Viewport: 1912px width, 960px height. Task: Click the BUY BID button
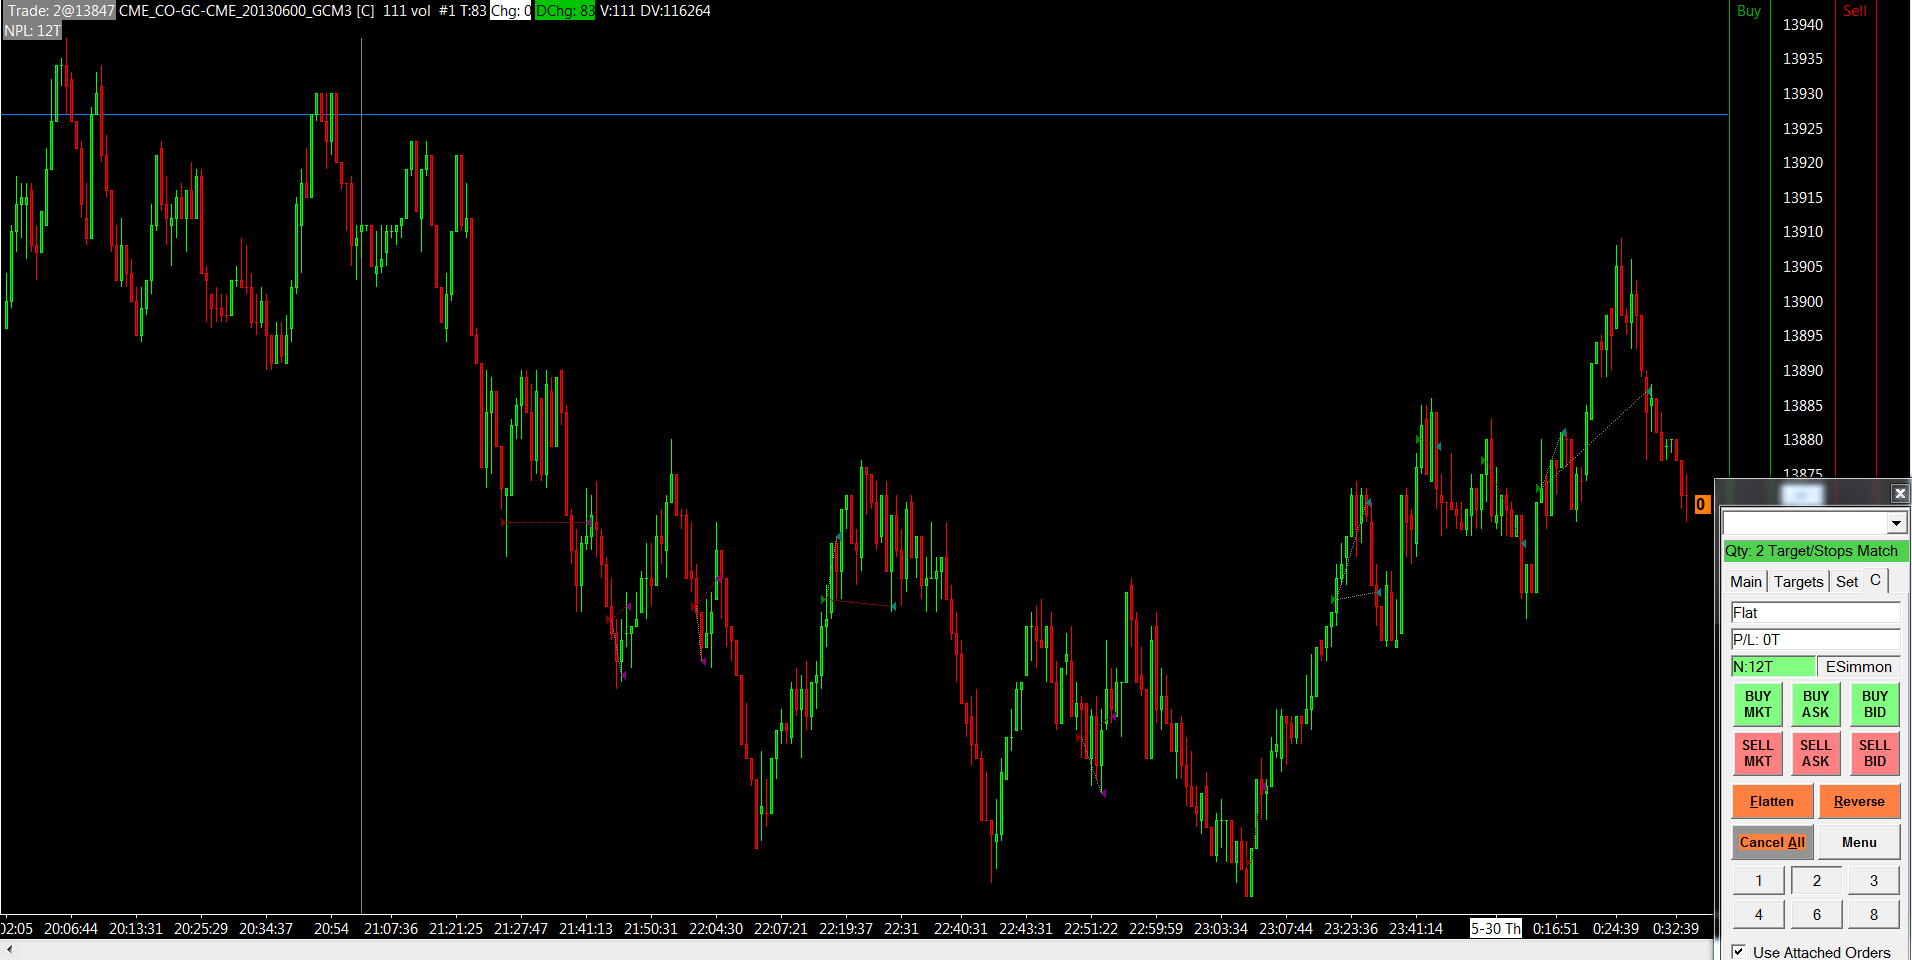click(1874, 704)
